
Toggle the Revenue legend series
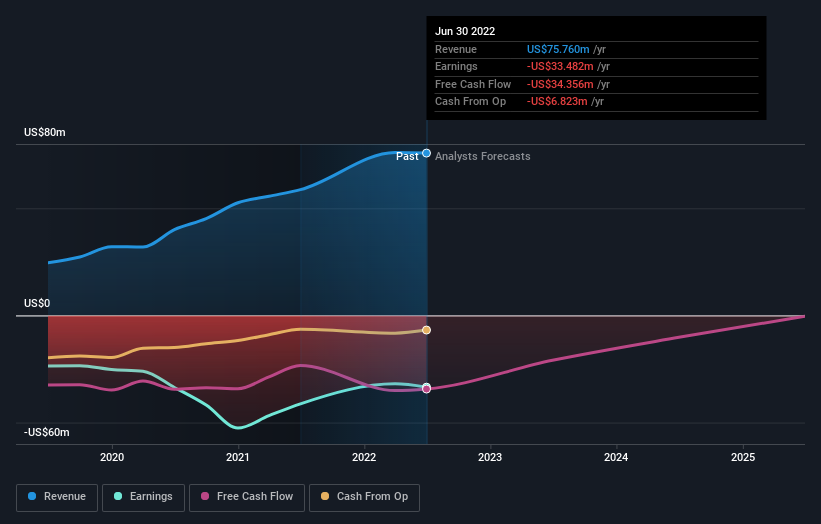pos(57,497)
